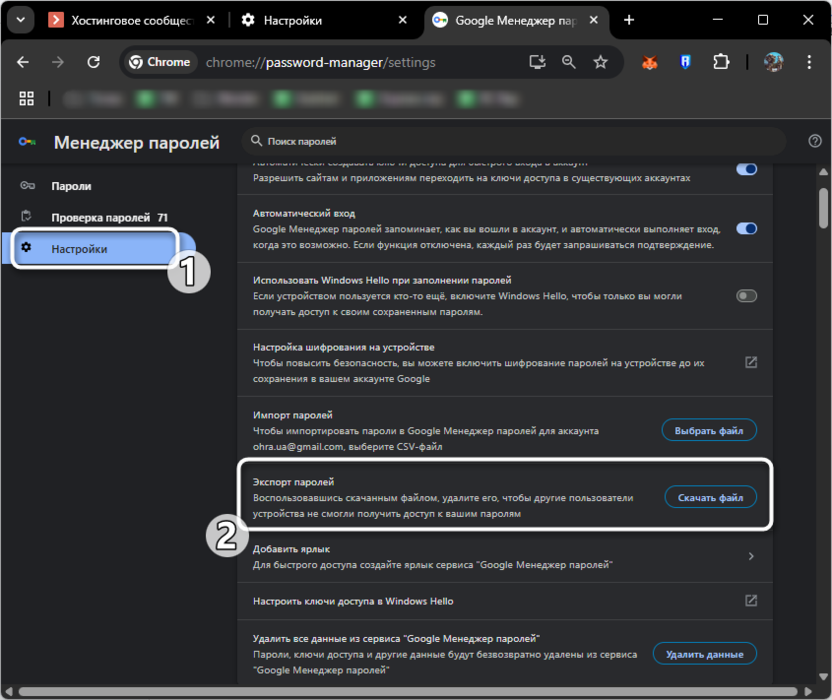Click the Импорт паролей title text

(x=292, y=415)
